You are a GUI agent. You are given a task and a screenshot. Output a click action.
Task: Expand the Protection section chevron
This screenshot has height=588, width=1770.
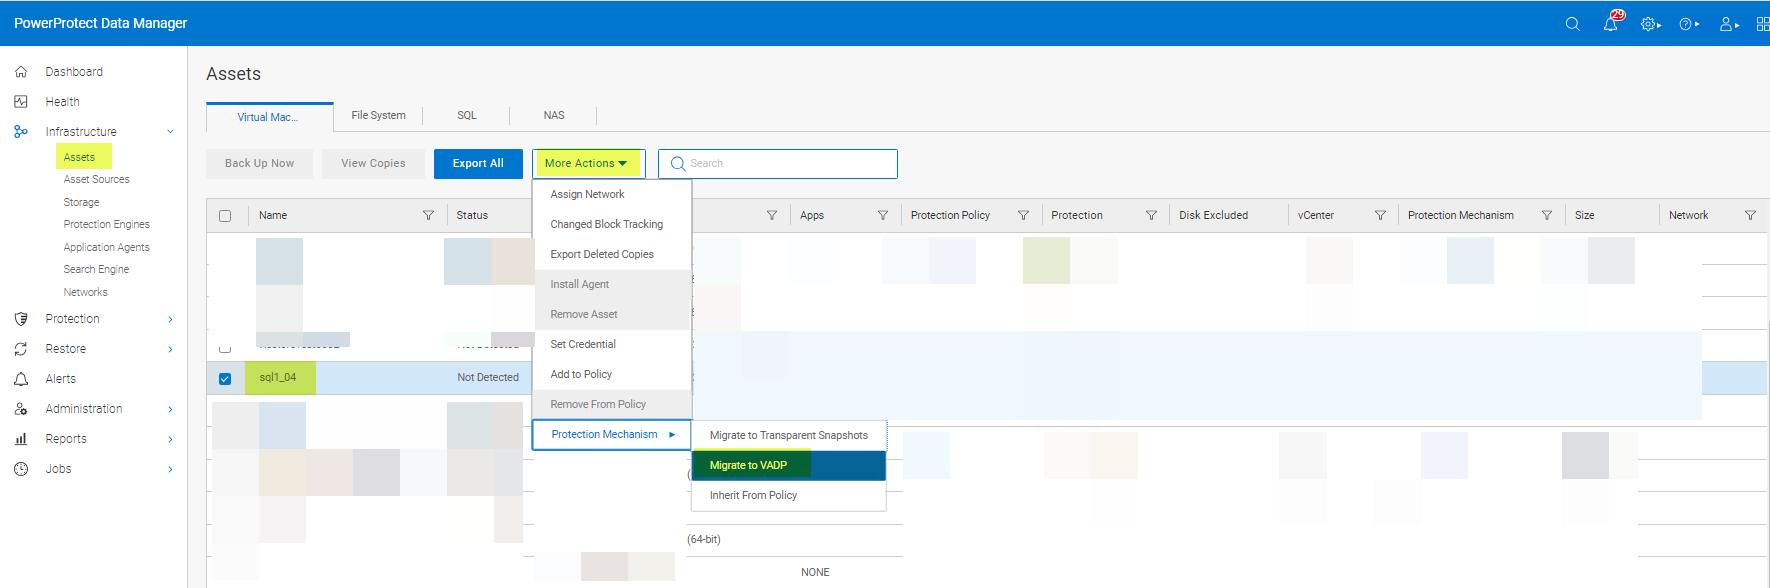170,319
